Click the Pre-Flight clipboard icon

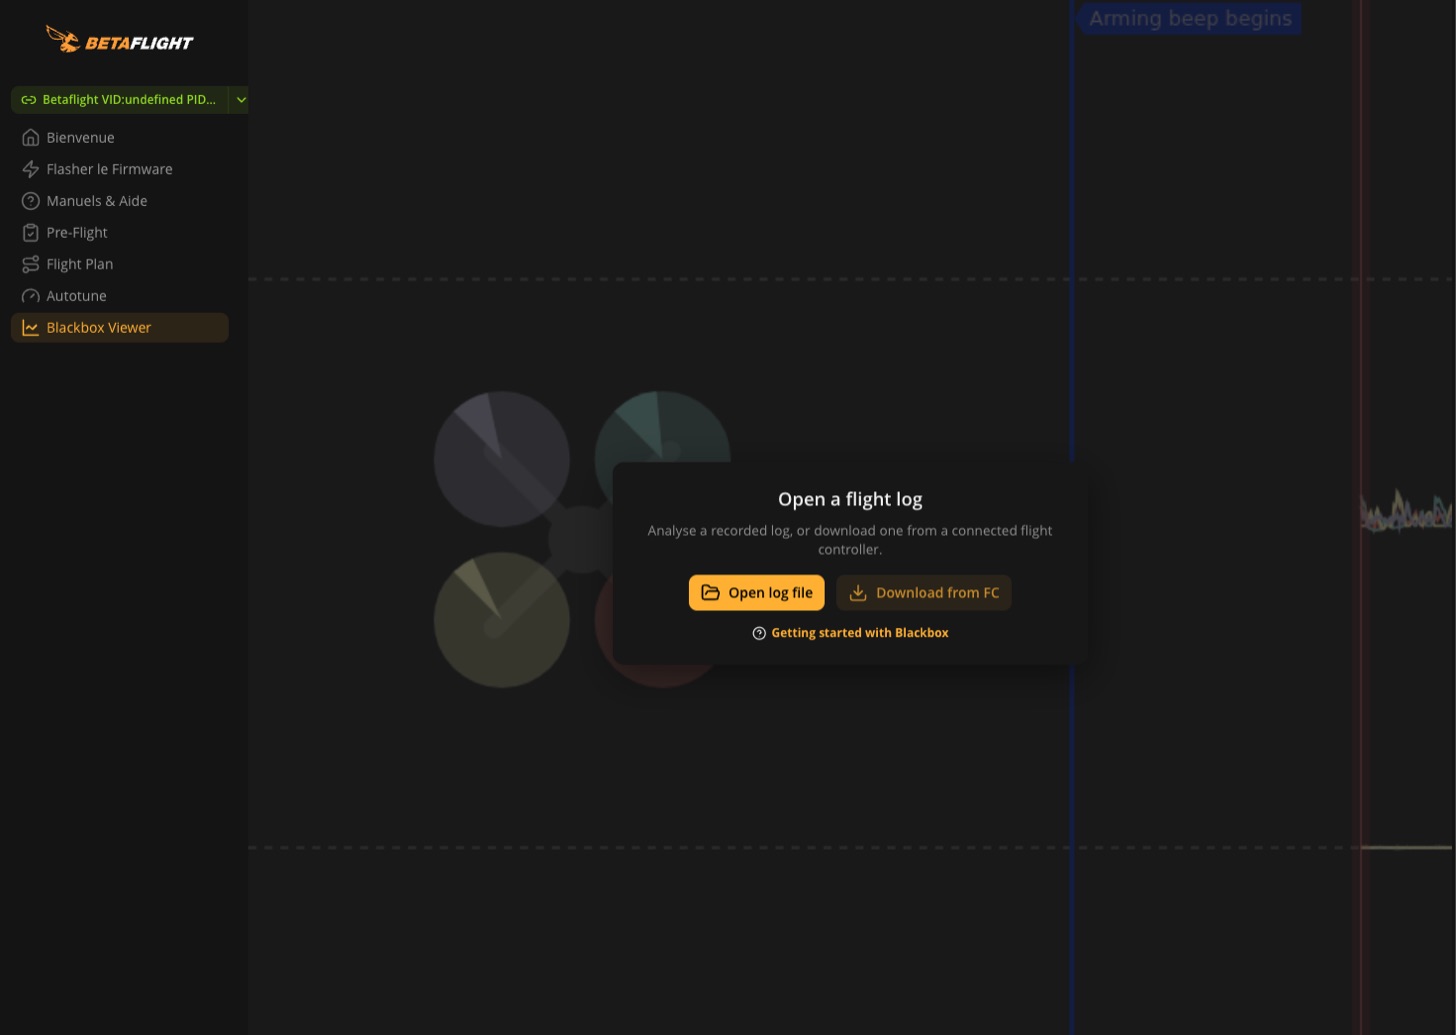point(31,232)
